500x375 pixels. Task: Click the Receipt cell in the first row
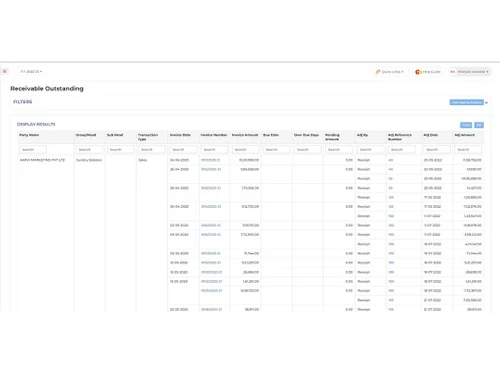(364, 160)
